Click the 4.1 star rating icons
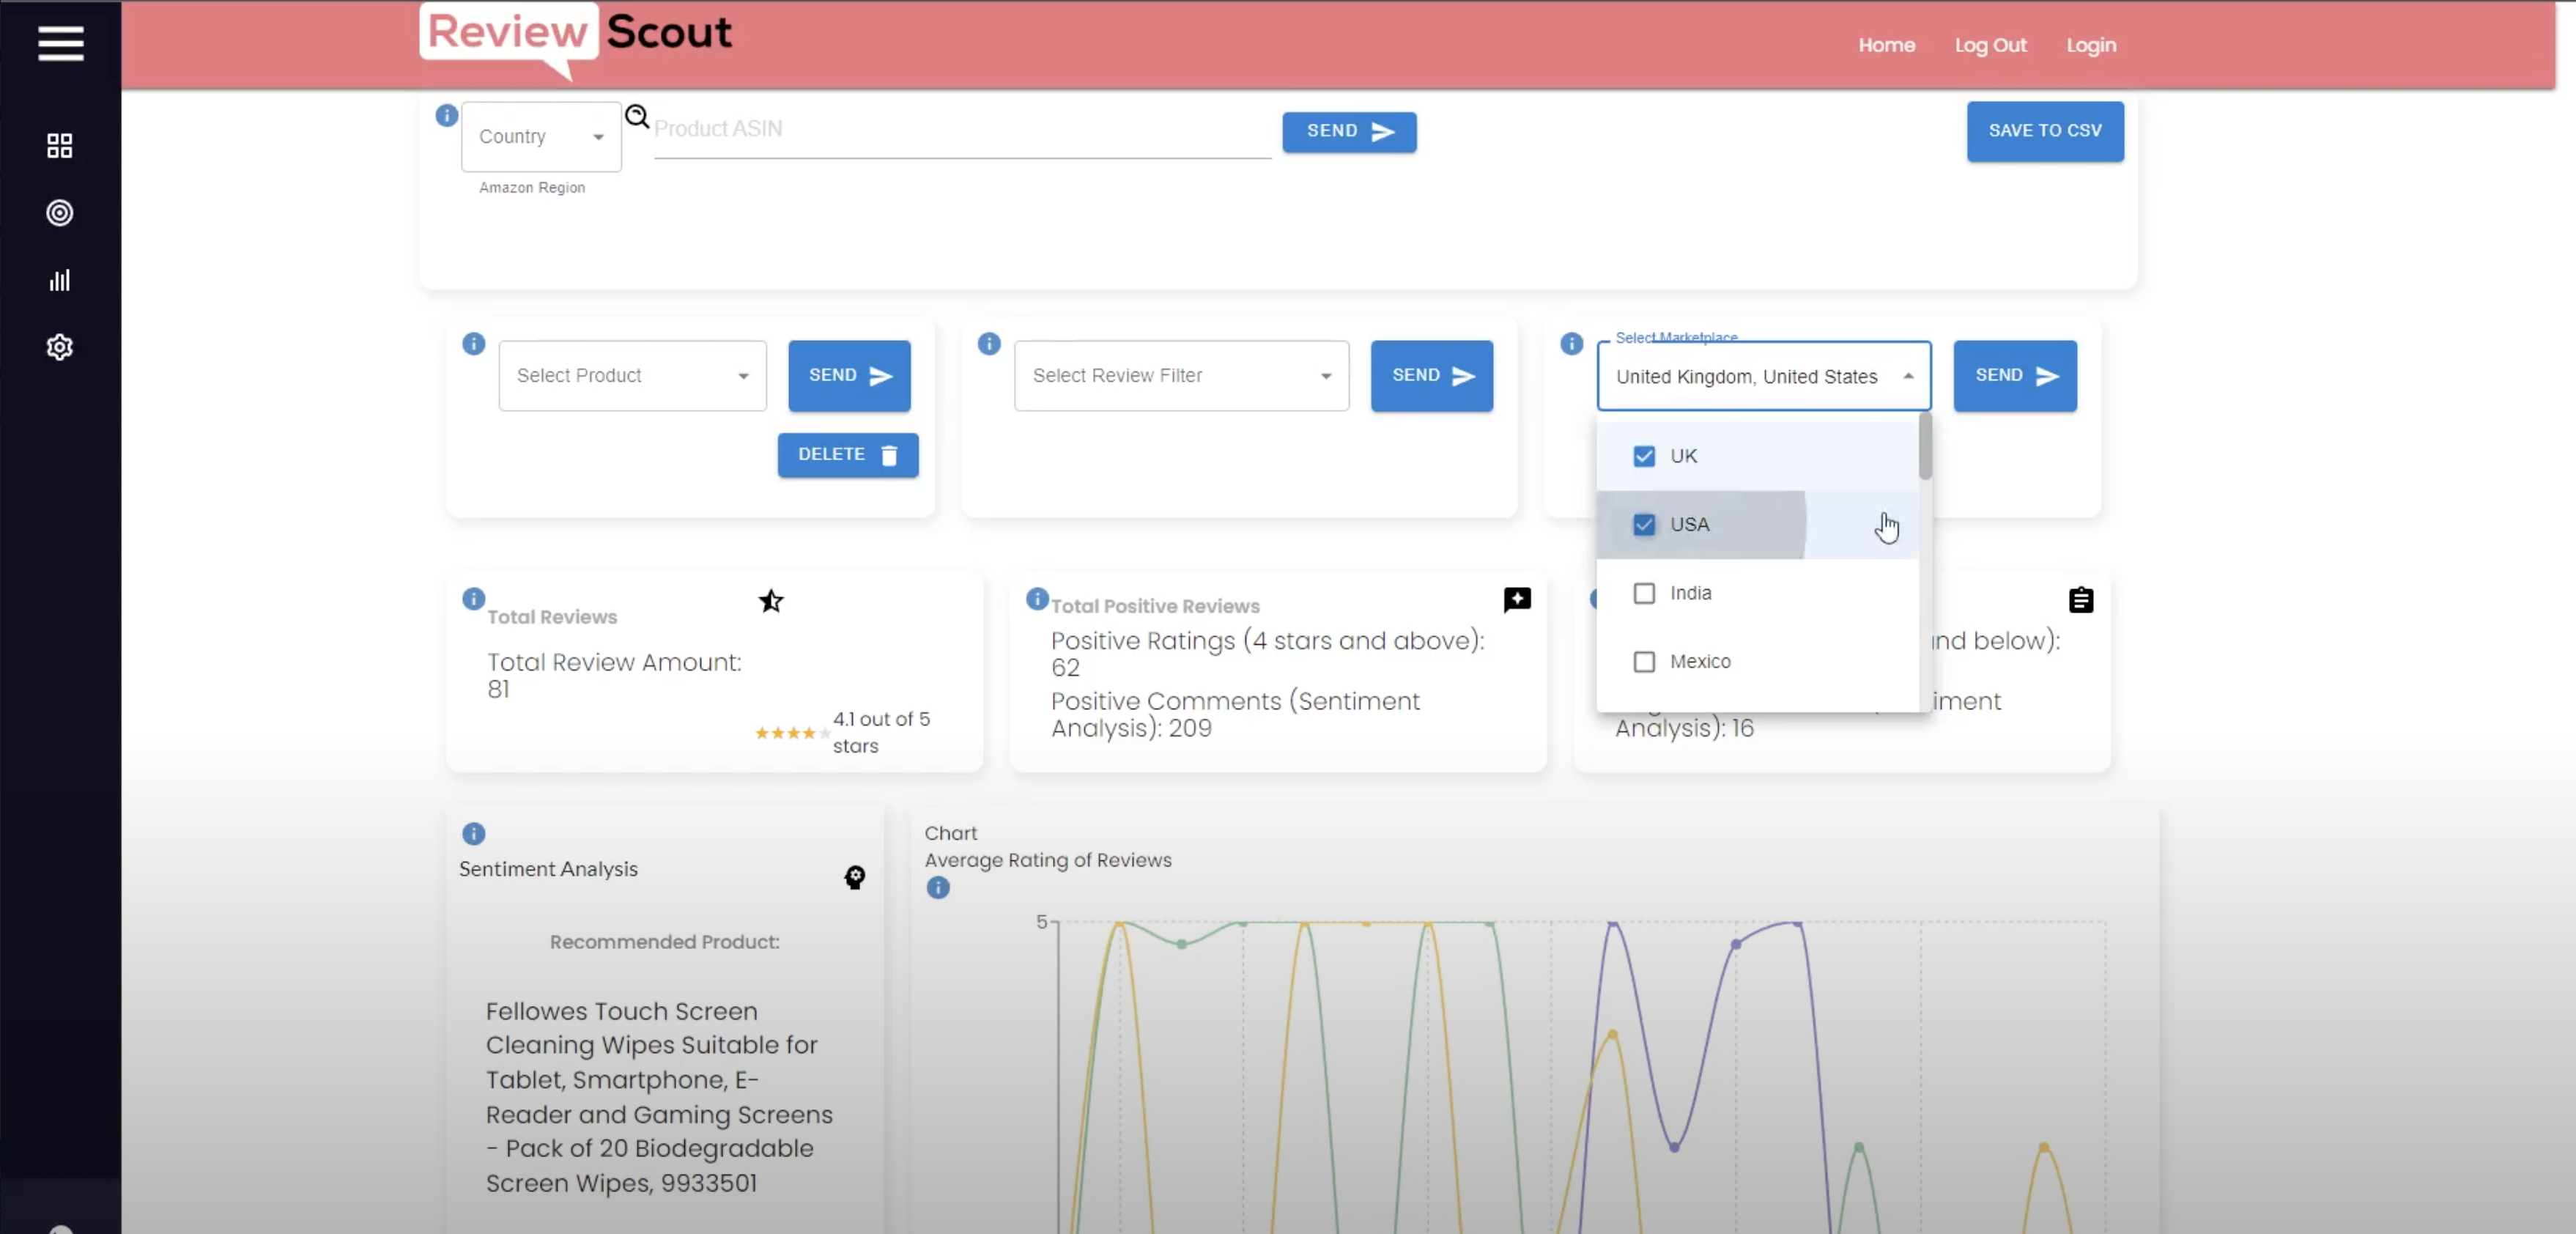 coord(792,733)
